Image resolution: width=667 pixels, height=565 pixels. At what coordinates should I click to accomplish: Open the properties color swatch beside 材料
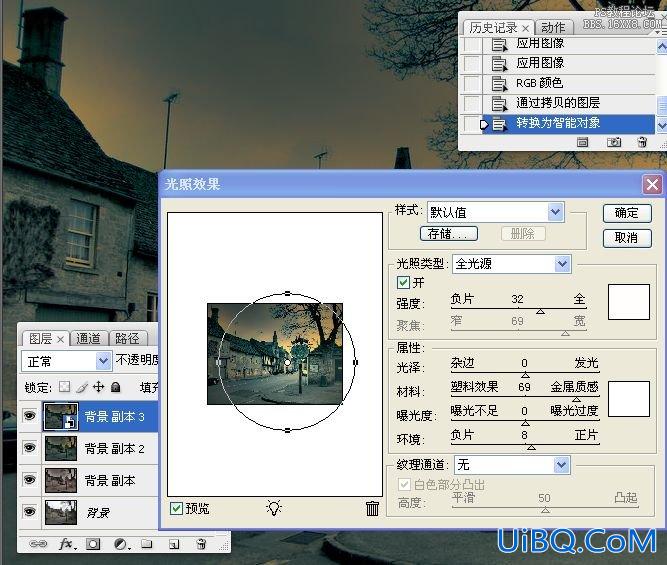[x=629, y=399]
